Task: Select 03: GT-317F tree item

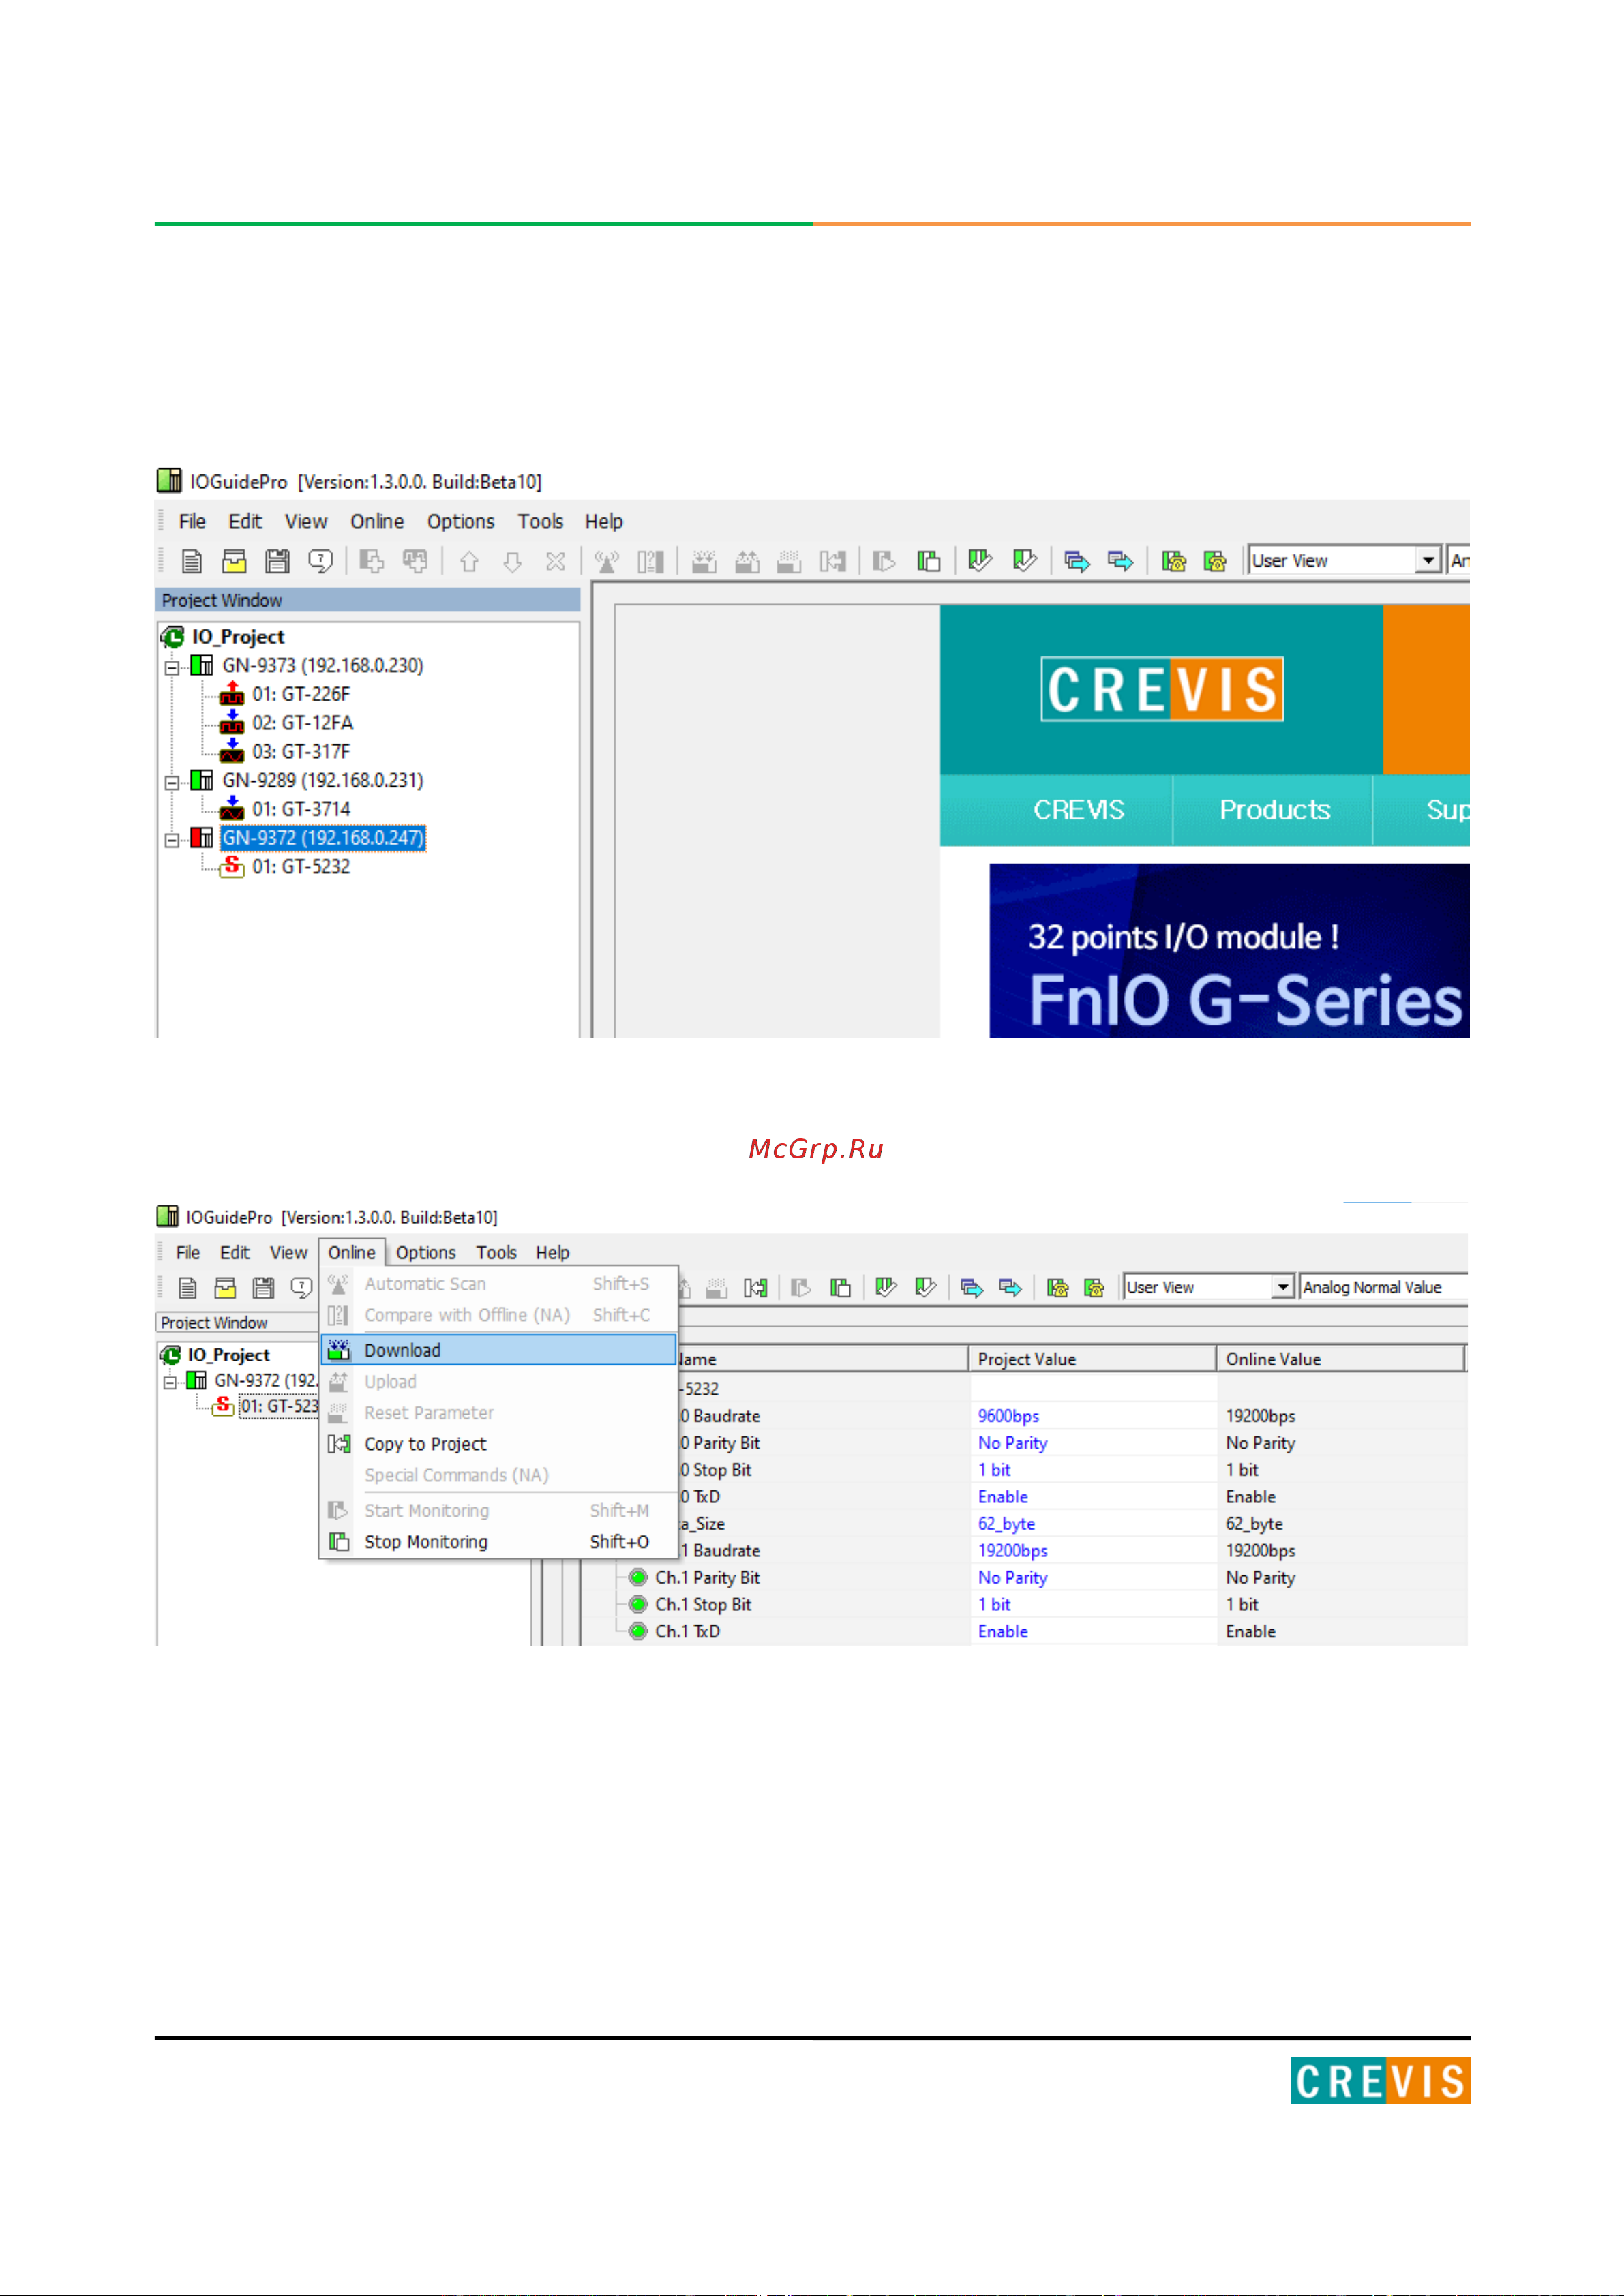Action: 301,752
